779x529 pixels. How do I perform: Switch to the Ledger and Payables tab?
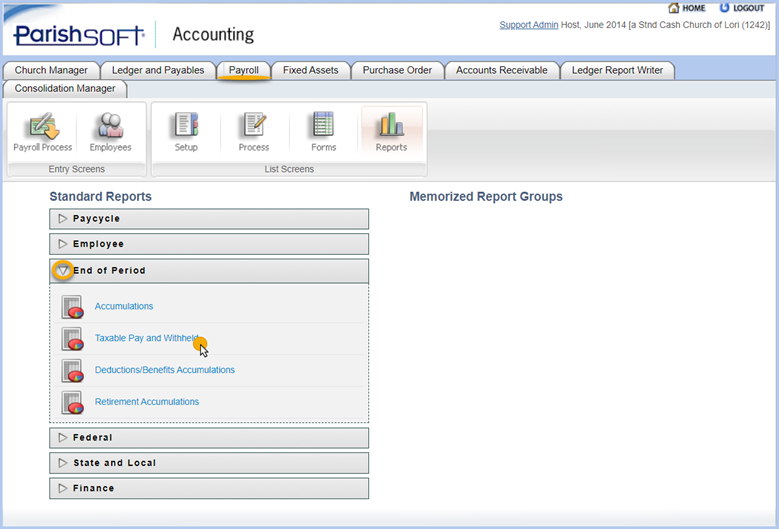click(158, 71)
